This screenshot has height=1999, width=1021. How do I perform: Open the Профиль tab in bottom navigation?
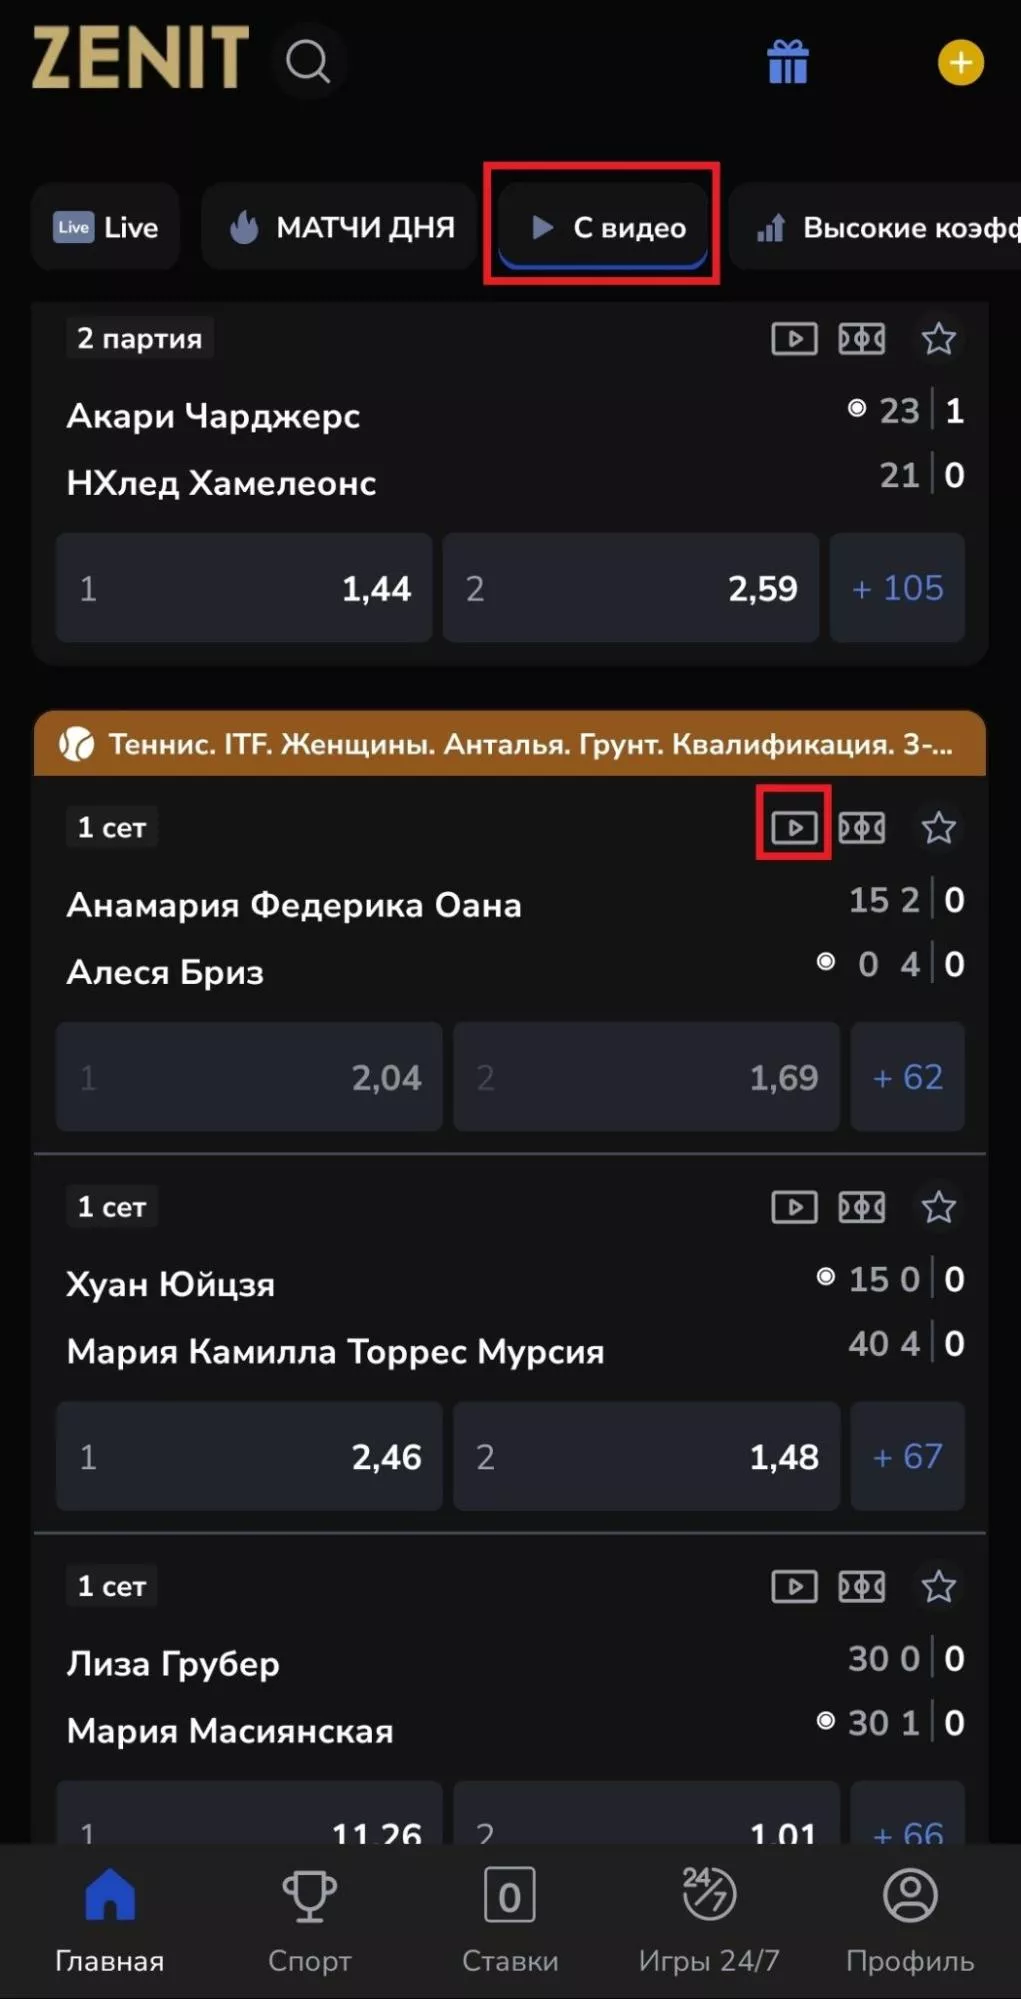(x=909, y=1918)
